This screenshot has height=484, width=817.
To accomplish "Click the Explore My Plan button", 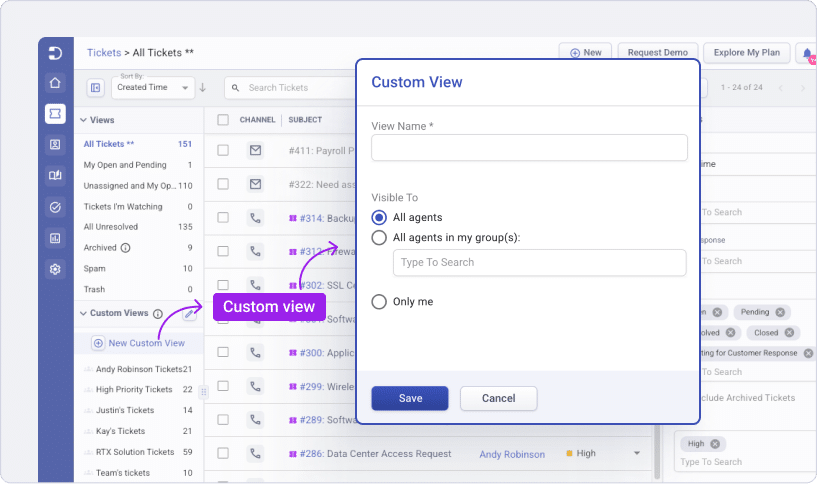I will [x=747, y=53].
